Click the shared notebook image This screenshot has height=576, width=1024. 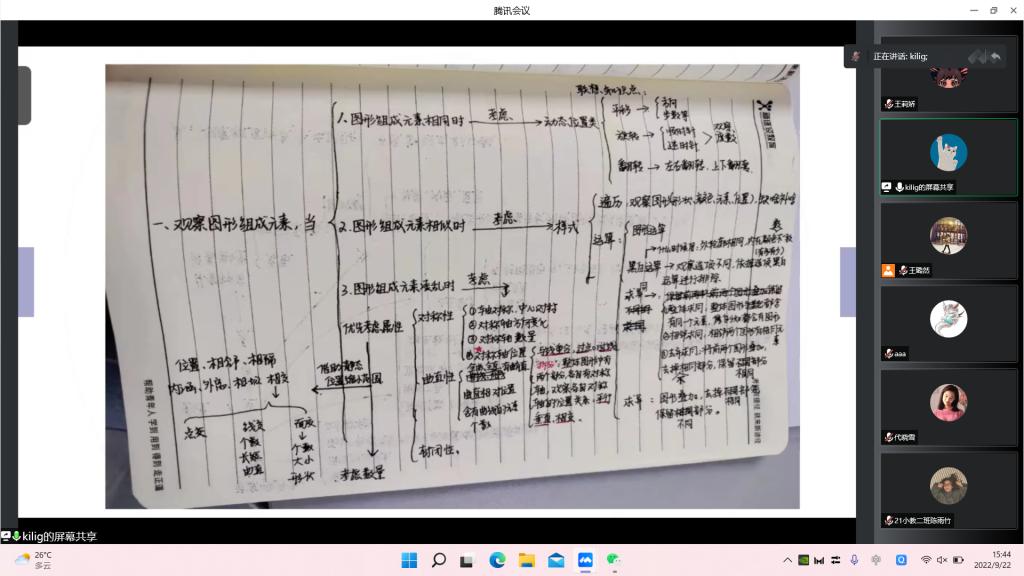[x=452, y=286]
